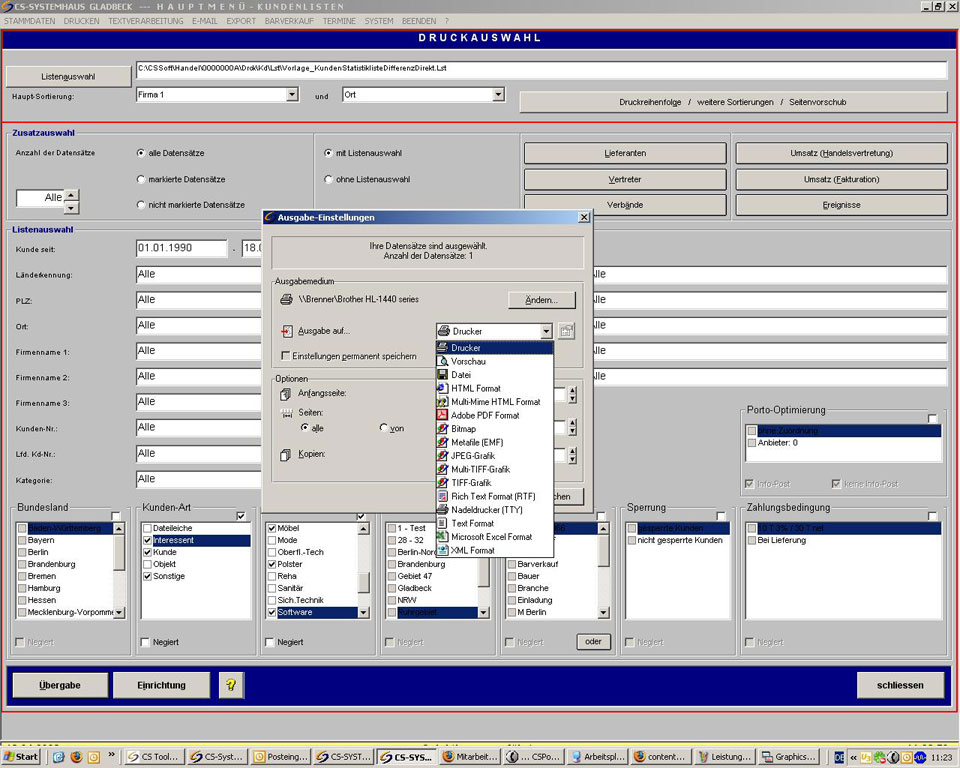This screenshot has width=960, height=768.
Task: Check the Bayern checkbox in Bundesland
Action: coord(21,540)
